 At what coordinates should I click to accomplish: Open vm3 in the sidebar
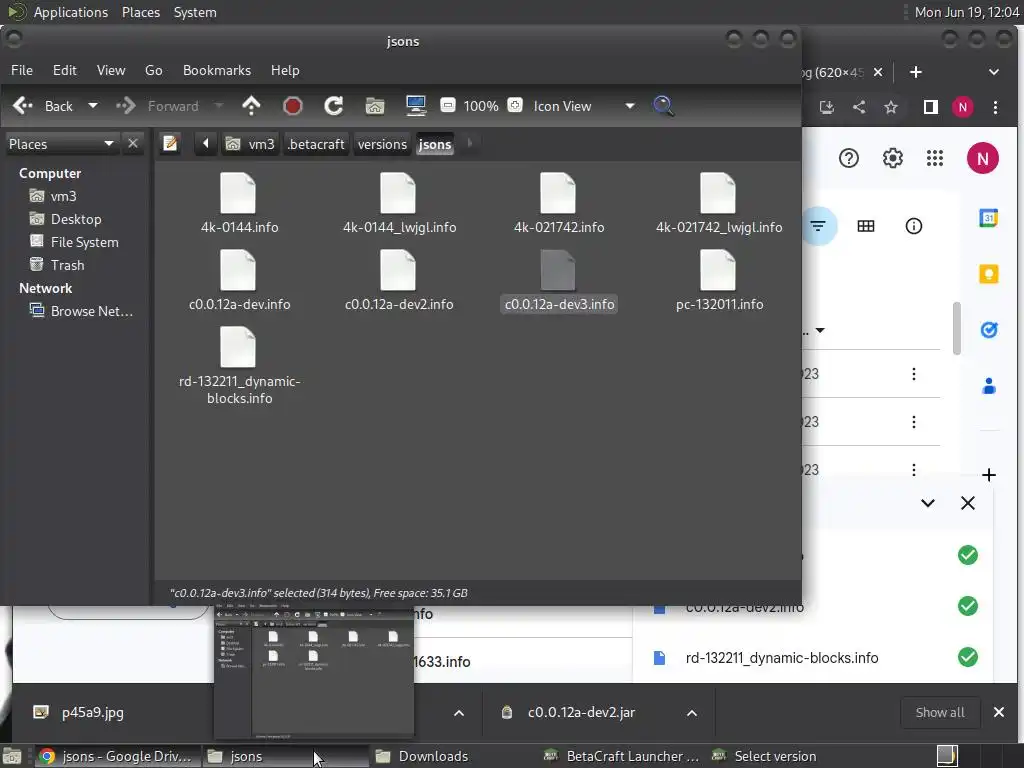coord(63,196)
